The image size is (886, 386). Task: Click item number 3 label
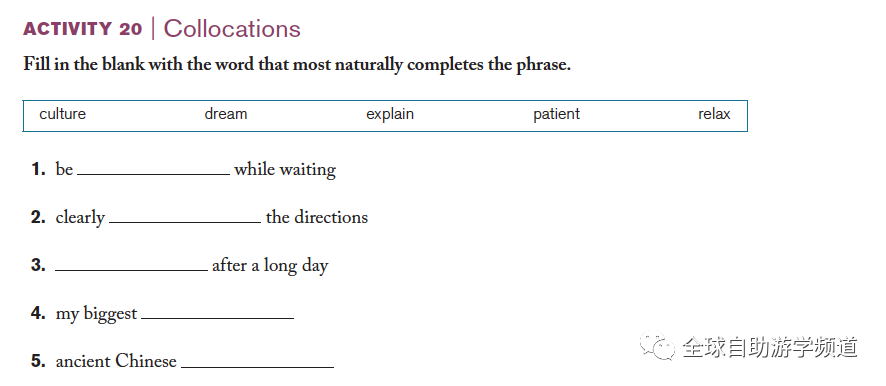click(x=38, y=265)
